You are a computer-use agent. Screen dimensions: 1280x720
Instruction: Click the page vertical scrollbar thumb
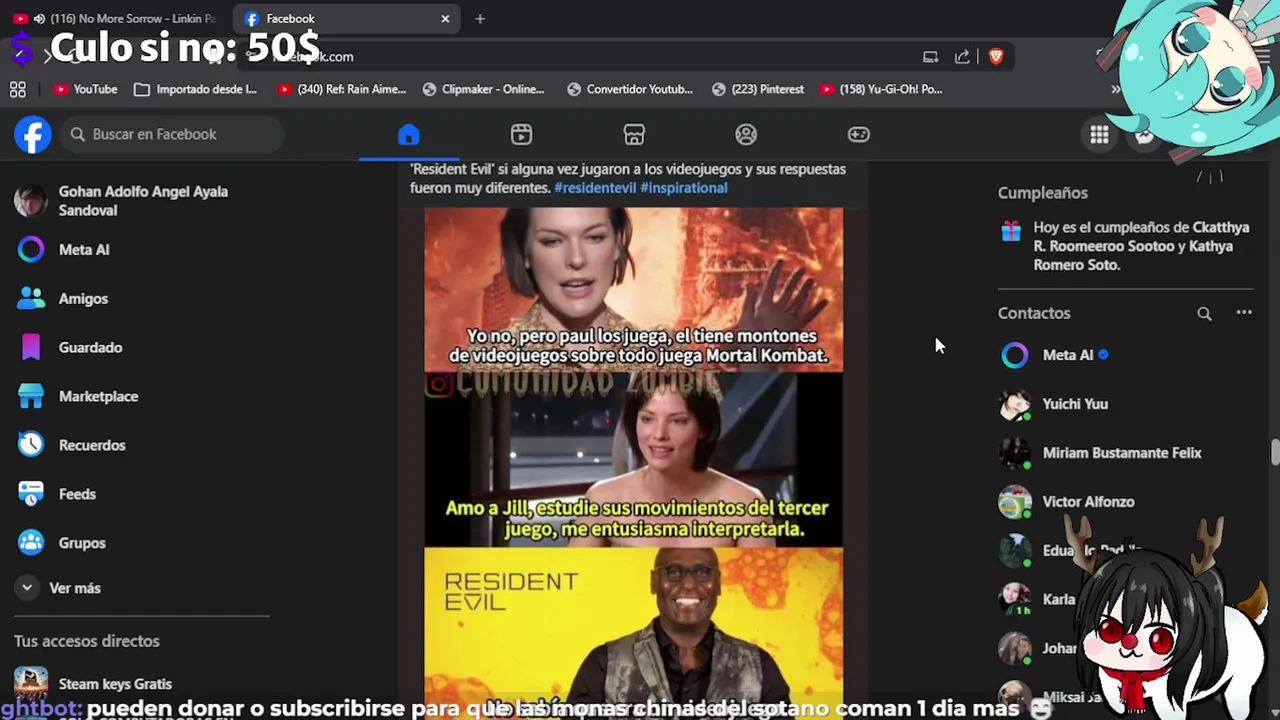tap(1274, 452)
